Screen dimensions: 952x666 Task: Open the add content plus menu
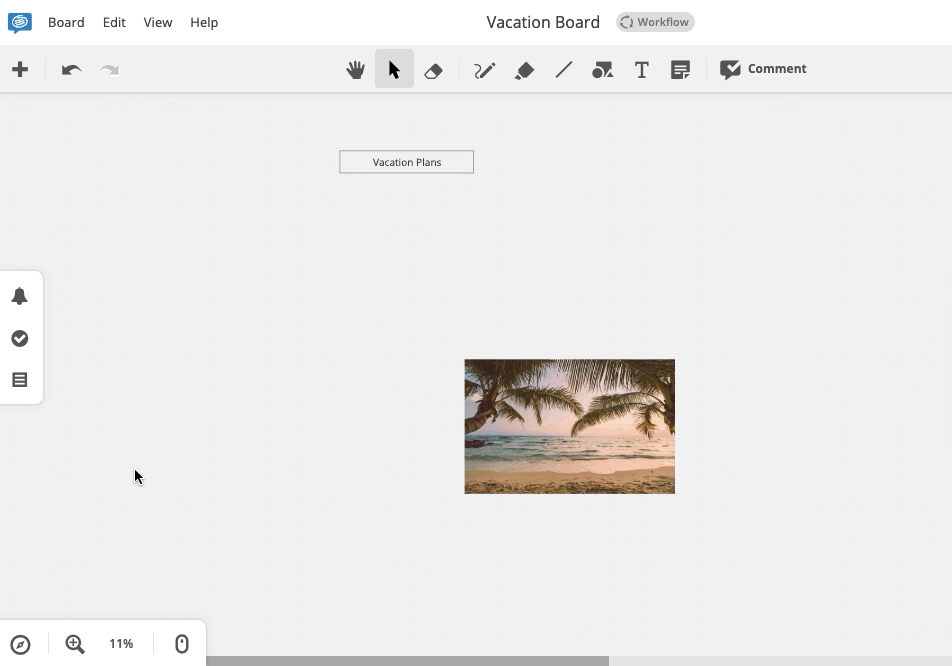(x=20, y=70)
